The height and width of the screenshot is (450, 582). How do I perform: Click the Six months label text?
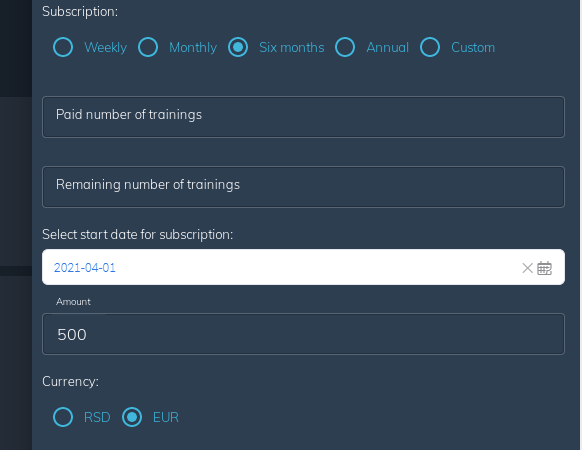point(292,48)
